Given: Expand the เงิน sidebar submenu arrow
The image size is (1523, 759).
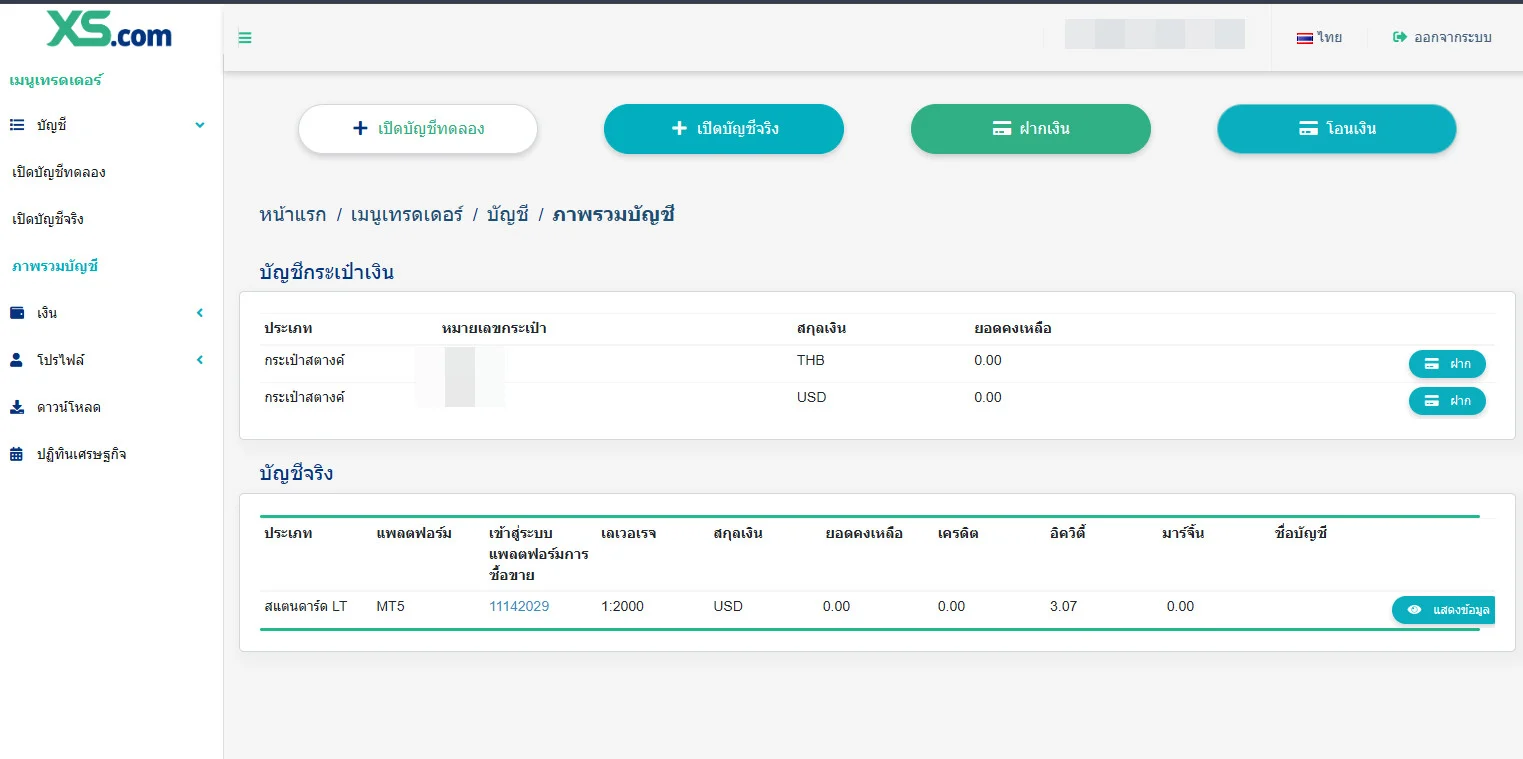Looking at the screenshot, I should (199, 313).
